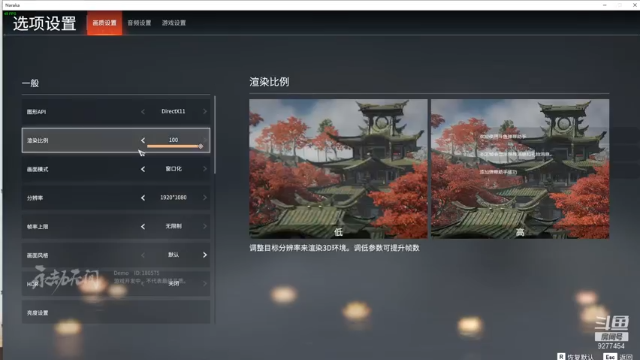Select the 帧率上限 setting row
This screenshot has height=360, width=640.
coord(116,226)
